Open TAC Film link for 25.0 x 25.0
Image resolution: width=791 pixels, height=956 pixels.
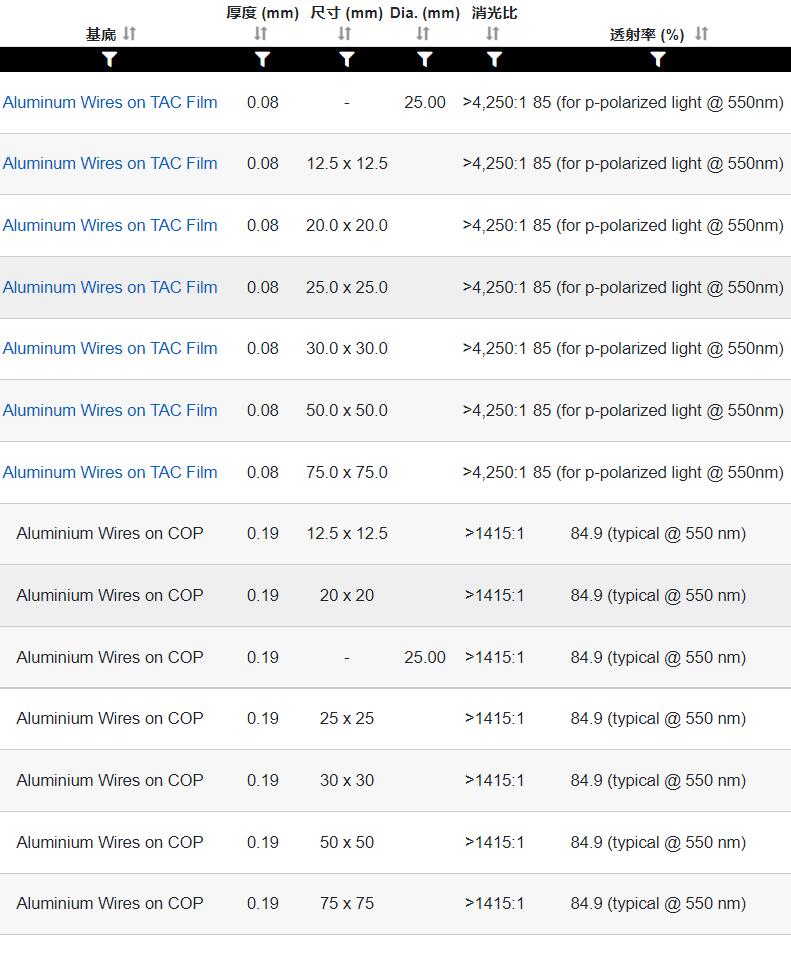(x=110, y=287)
